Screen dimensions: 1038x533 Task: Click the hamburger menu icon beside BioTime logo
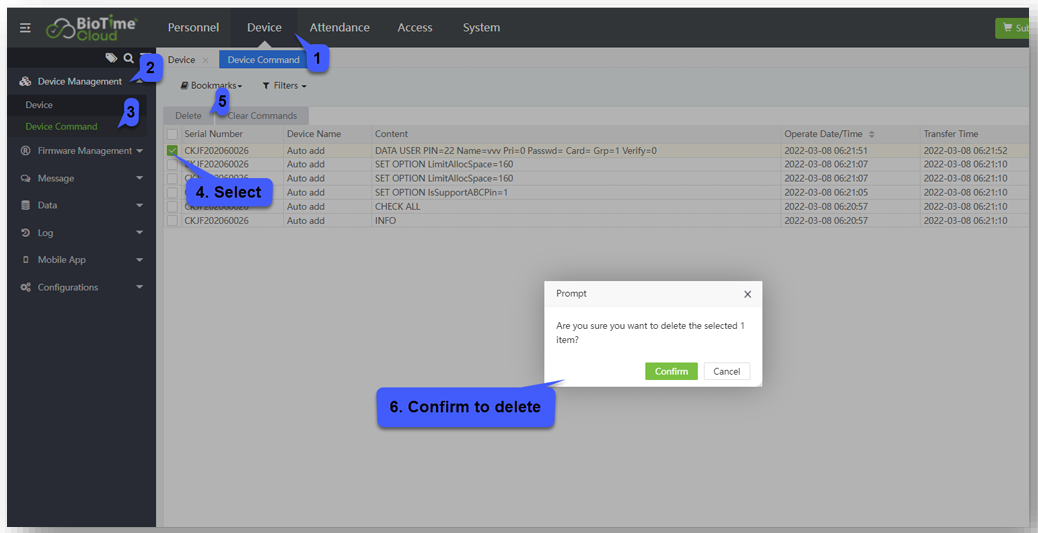[25, 28]
